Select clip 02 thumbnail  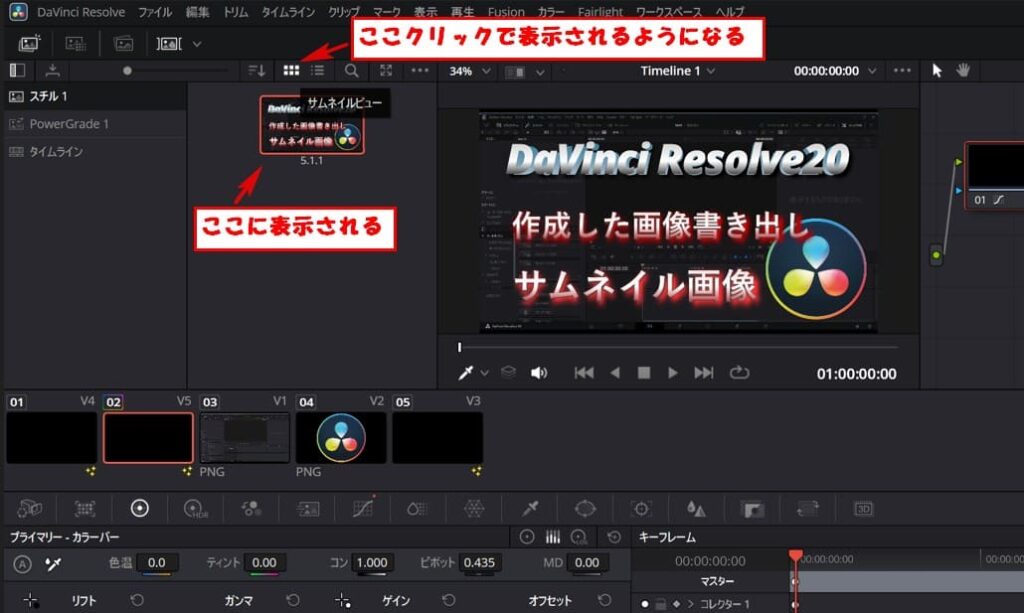click(x=148, y=437)
